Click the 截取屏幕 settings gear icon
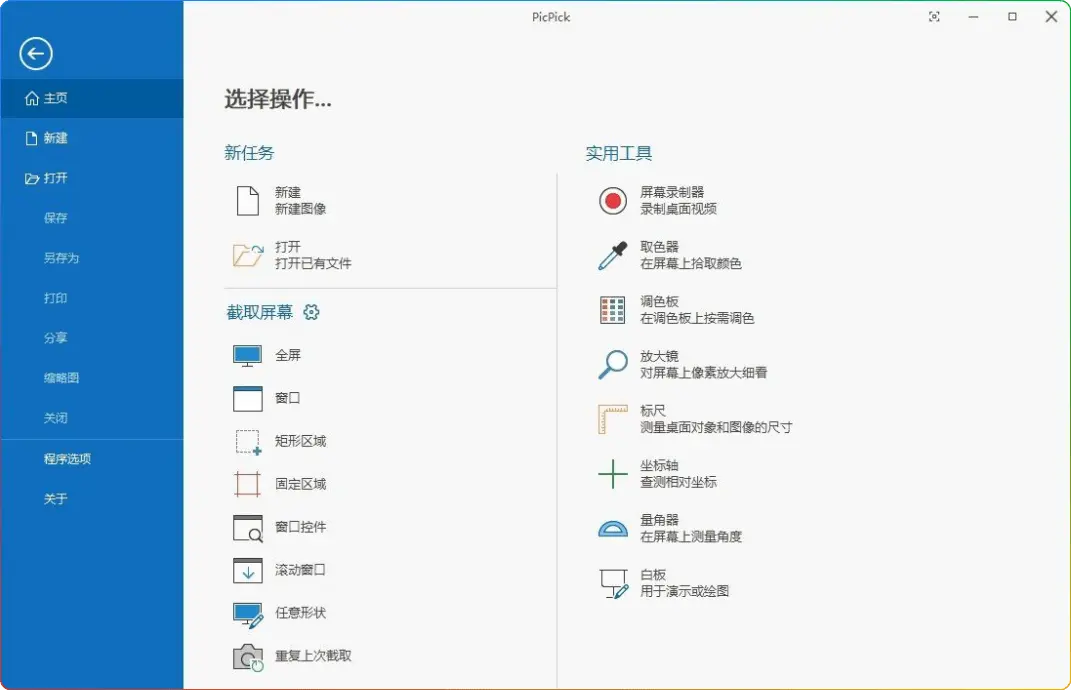Image resolution: width=1071 pixels, height=690 pixels. tap(311, 312)
